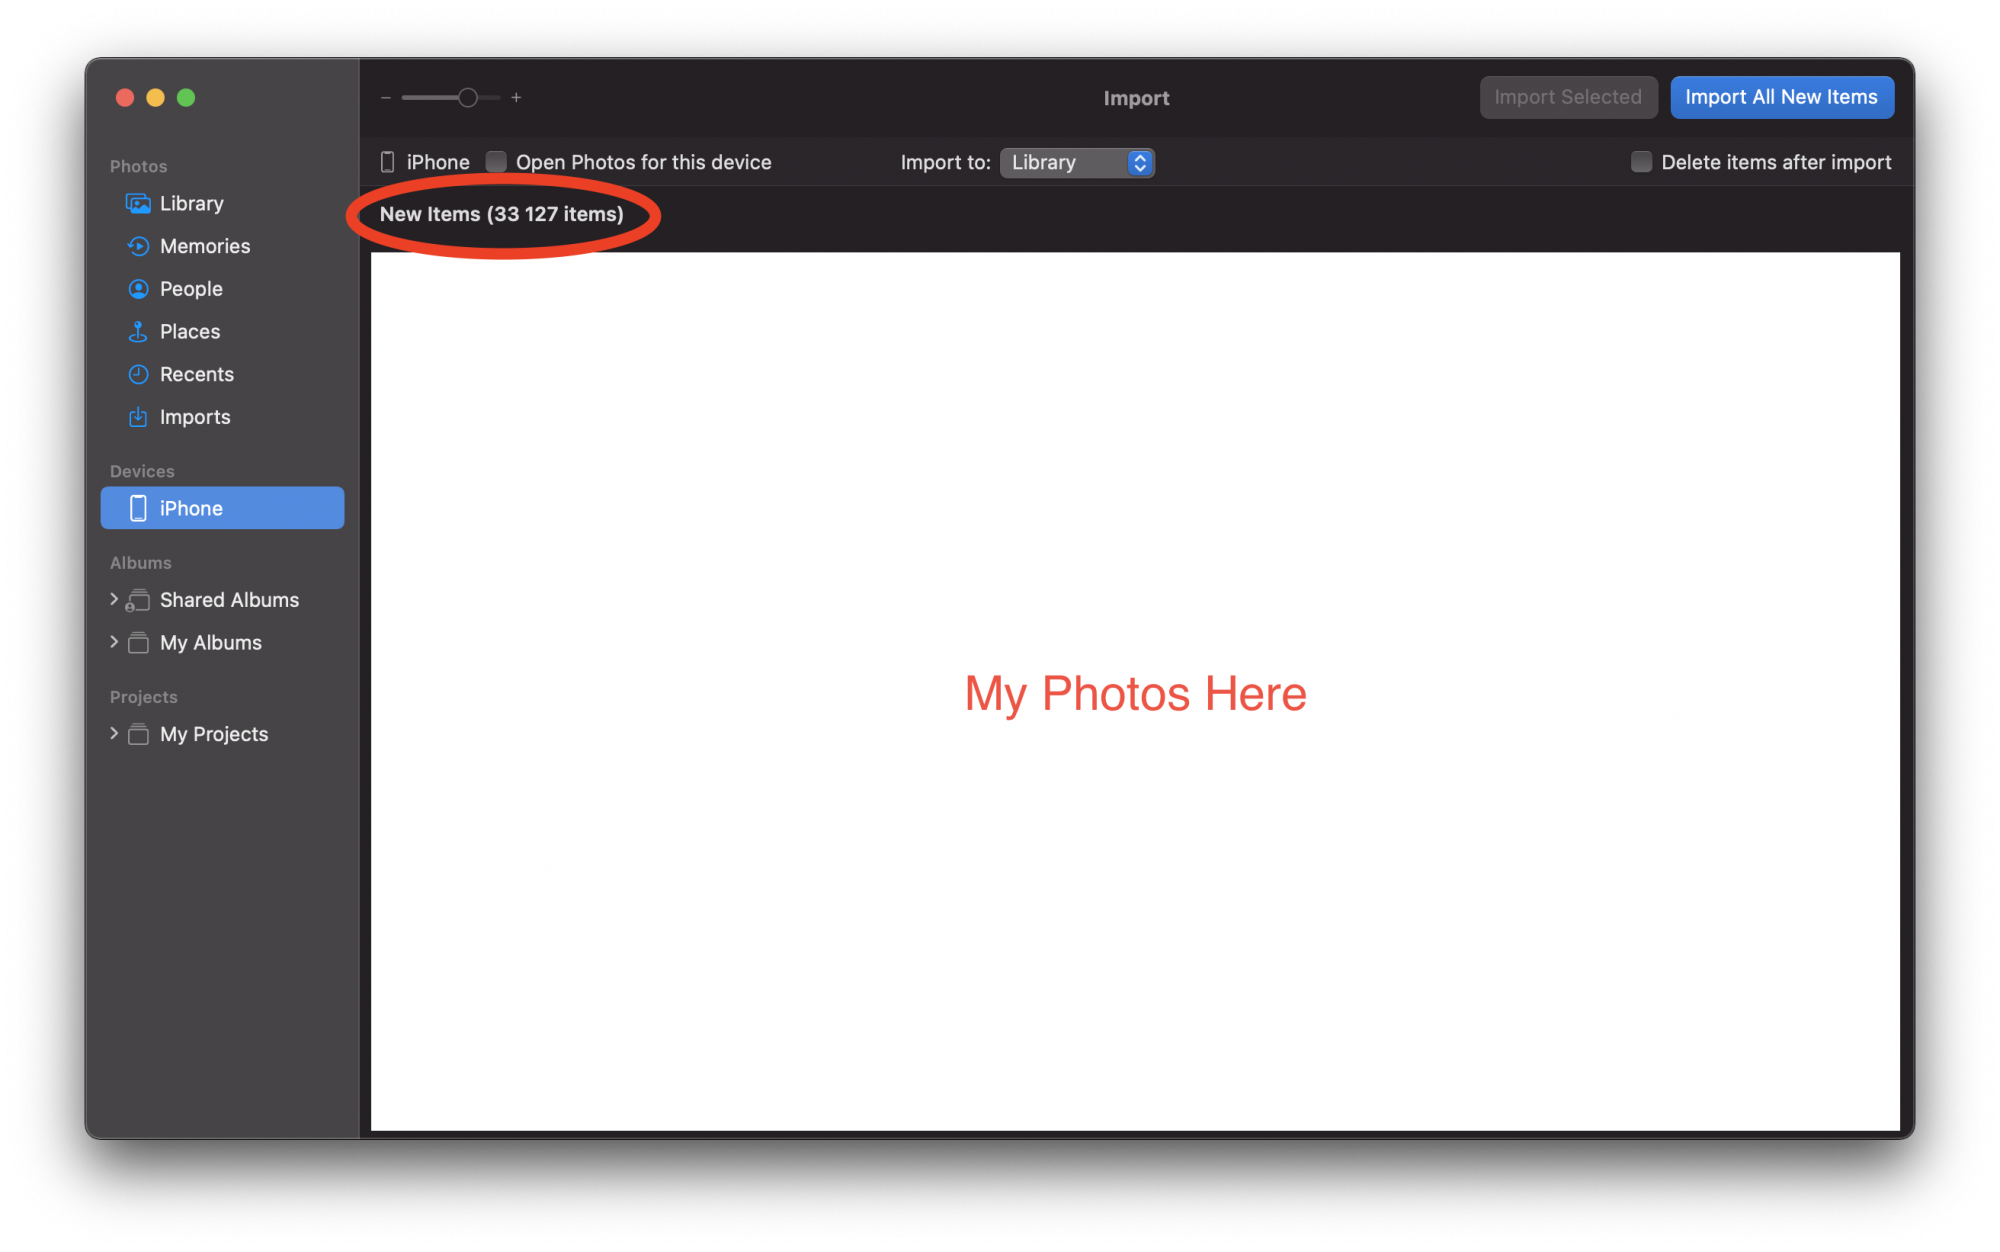2000x1252 pixels.
Task: Enable Open Photos for this device
Action: pyautogui.click(x=496, y=162)
